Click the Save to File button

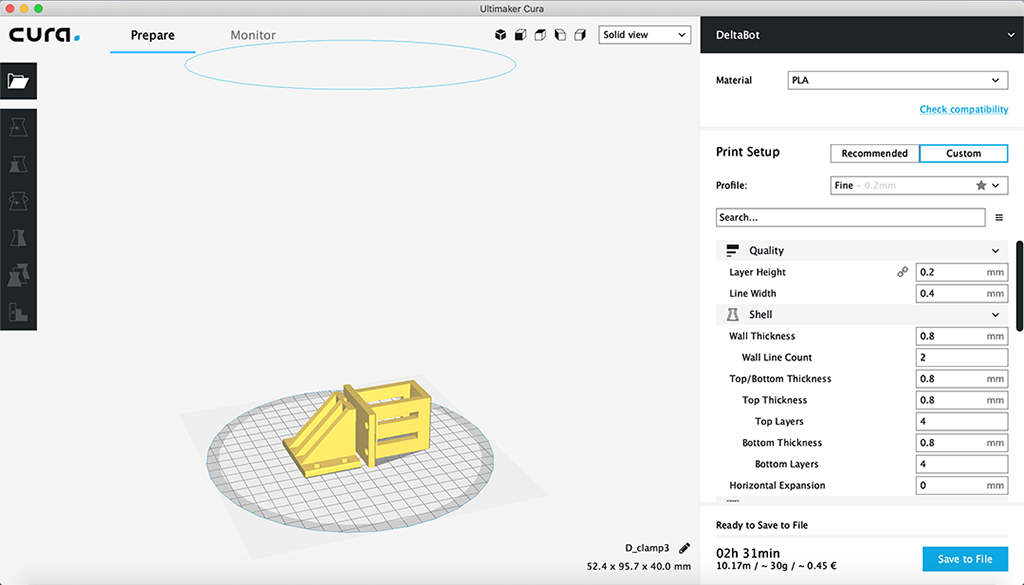[965, 559]
